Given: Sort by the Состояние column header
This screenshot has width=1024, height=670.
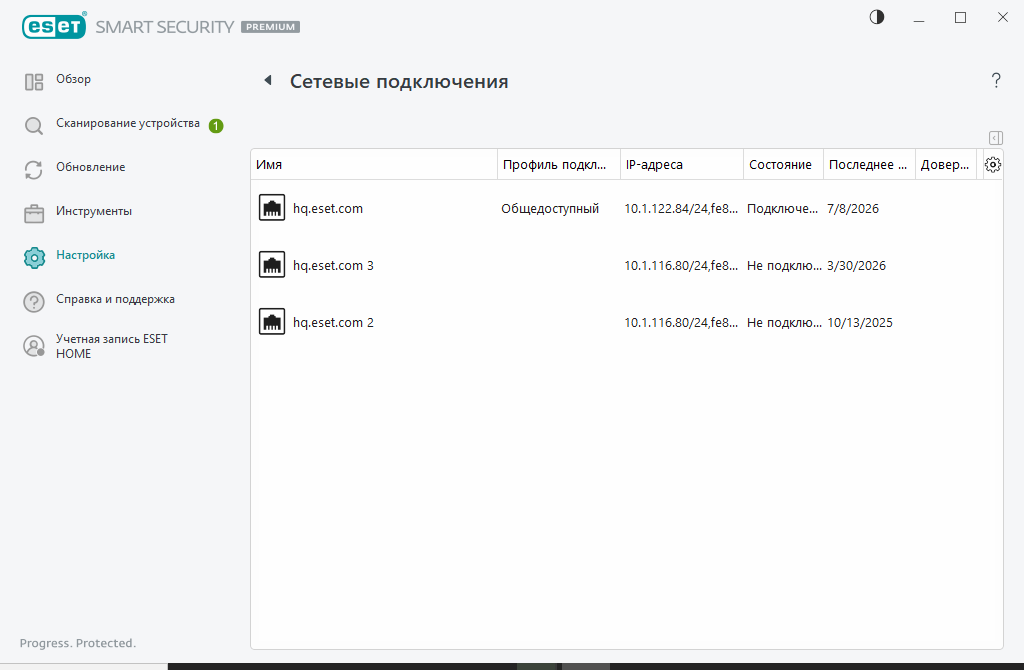Looking at the screenshot, I should [783, 165].
